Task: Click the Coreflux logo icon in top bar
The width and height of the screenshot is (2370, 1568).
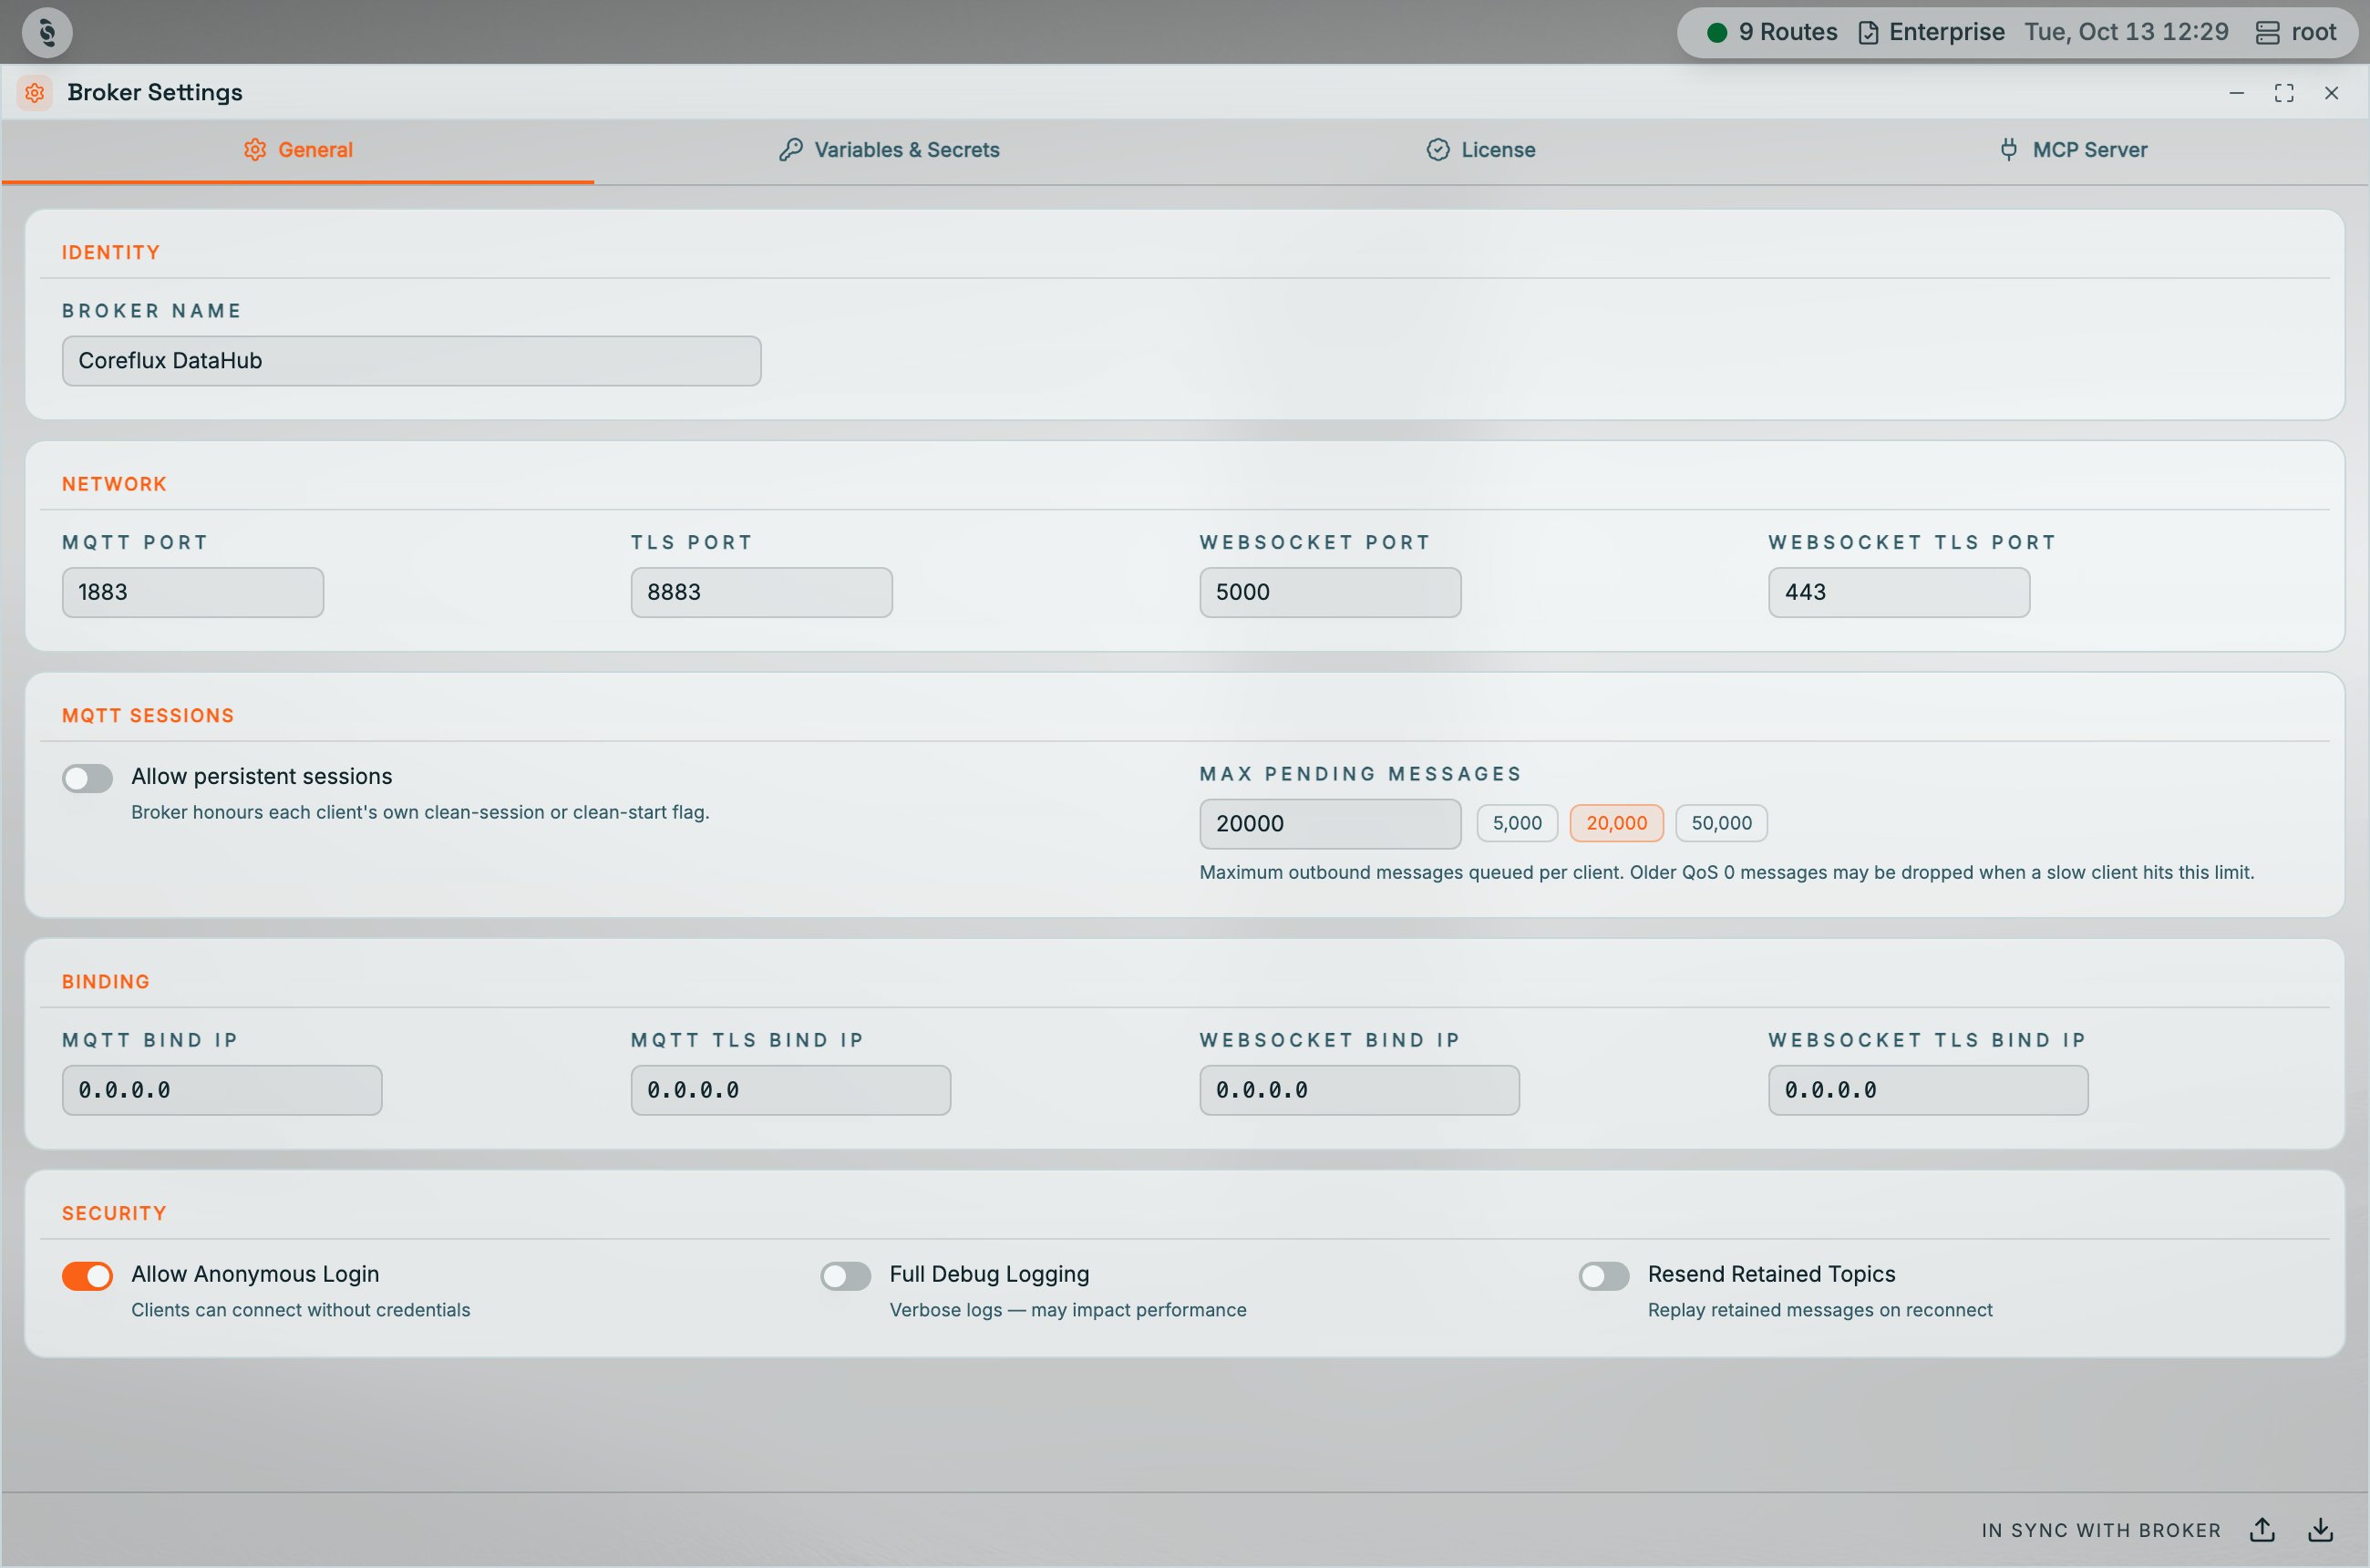Action: coord(47,32)
